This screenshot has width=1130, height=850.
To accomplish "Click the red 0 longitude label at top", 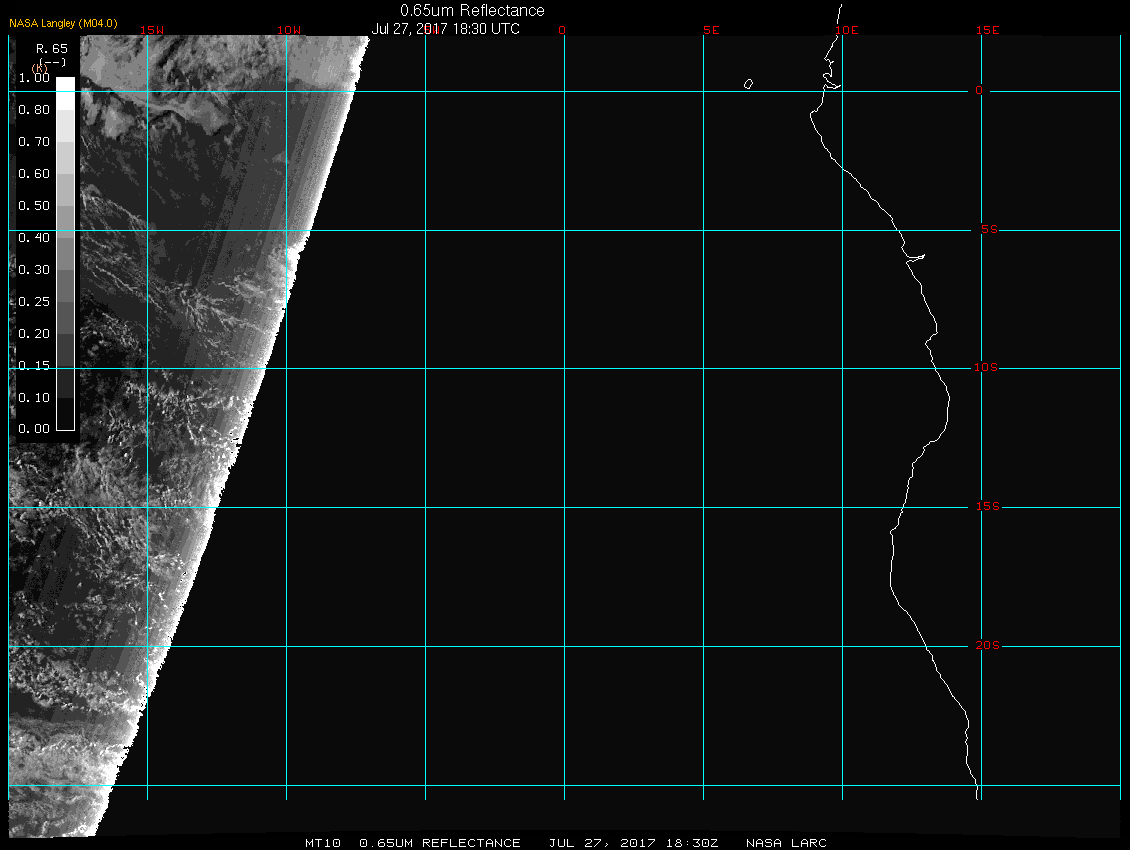I will coord(562,30).
